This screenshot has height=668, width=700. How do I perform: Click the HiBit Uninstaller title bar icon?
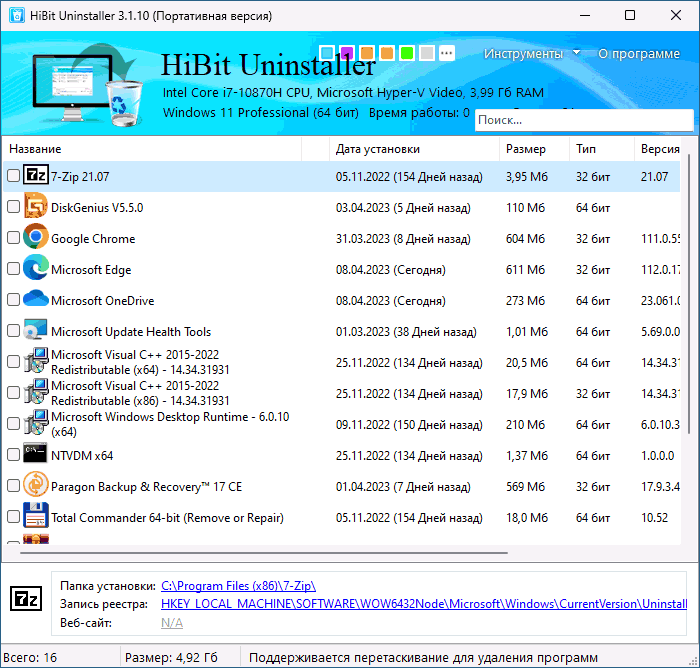click(x=17, y=16)
